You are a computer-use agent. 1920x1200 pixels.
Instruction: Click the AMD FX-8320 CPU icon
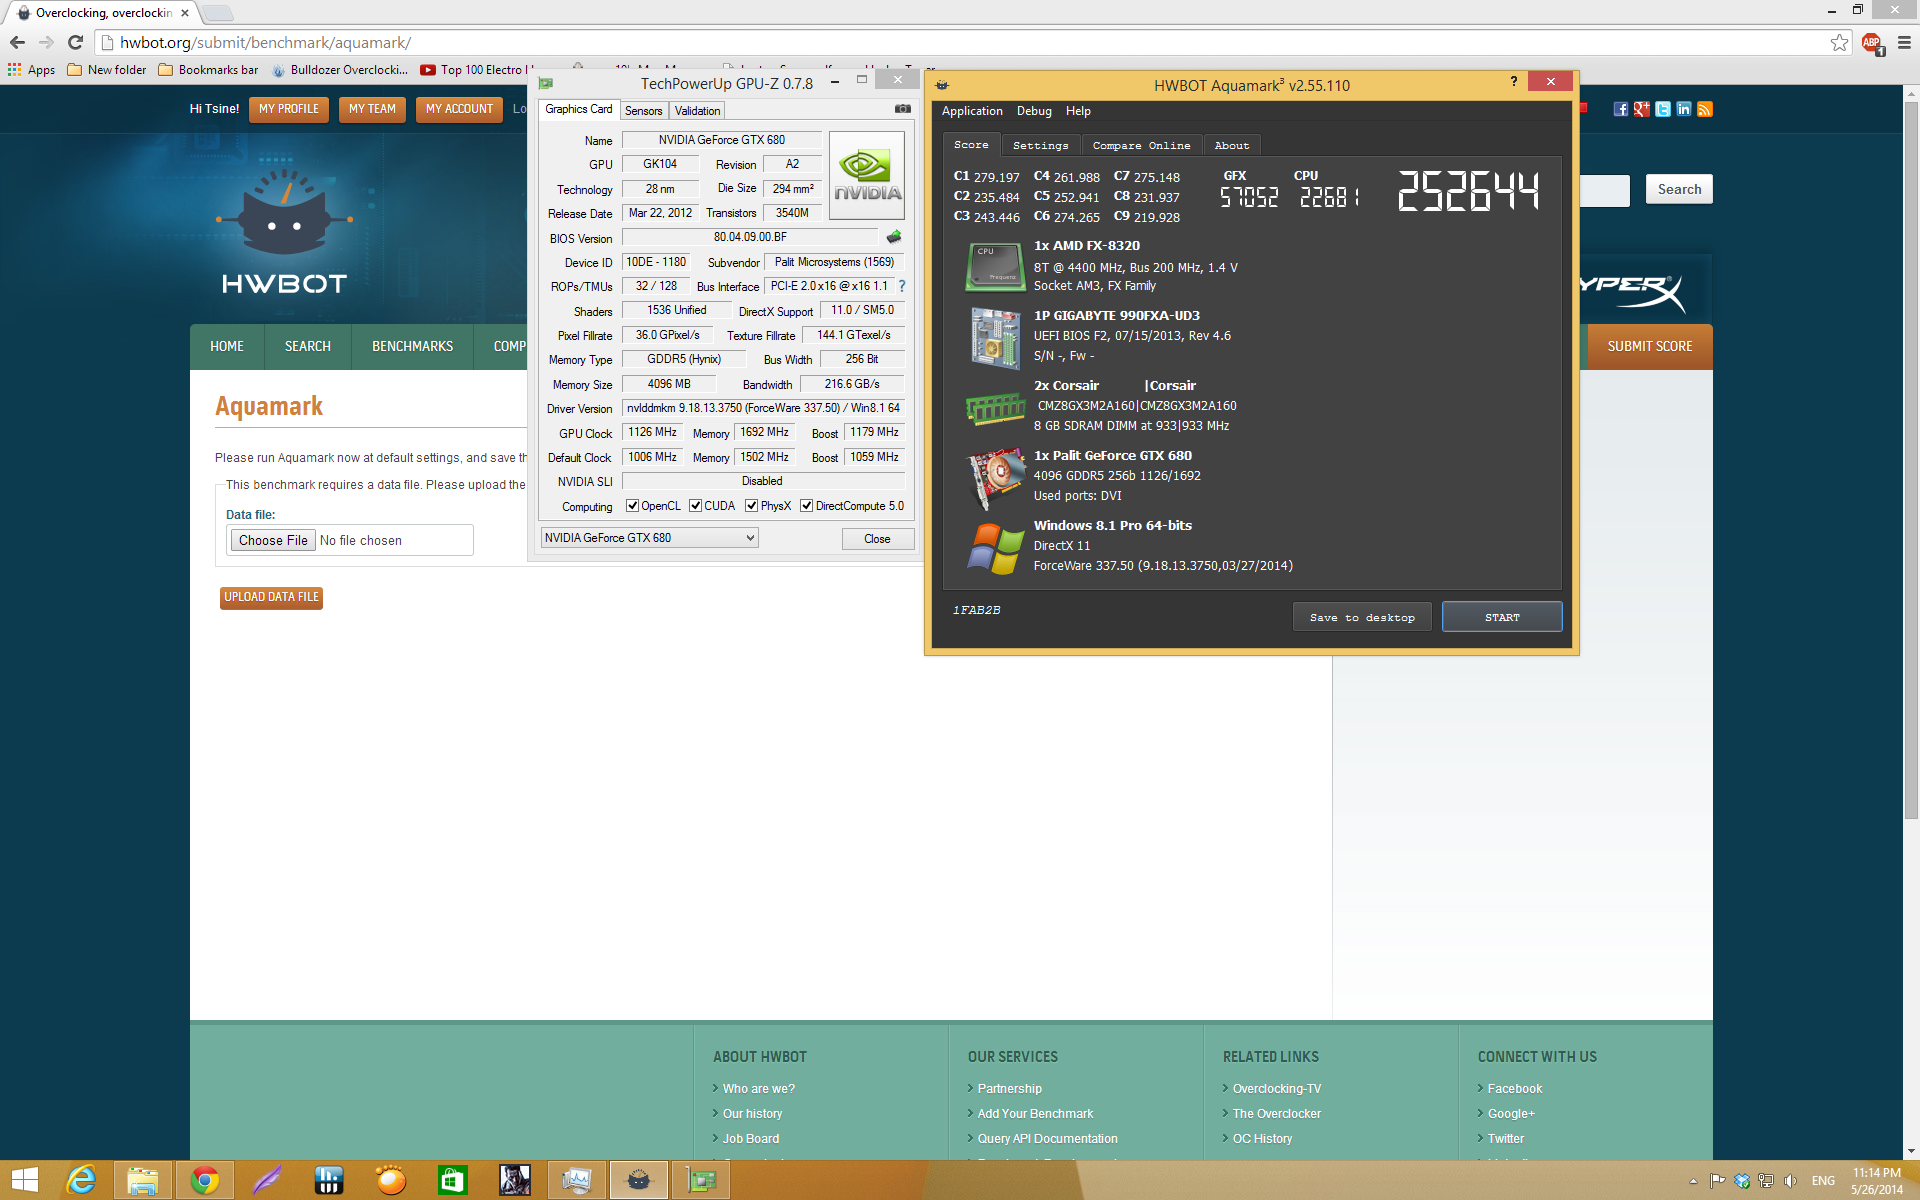[994, 266]
